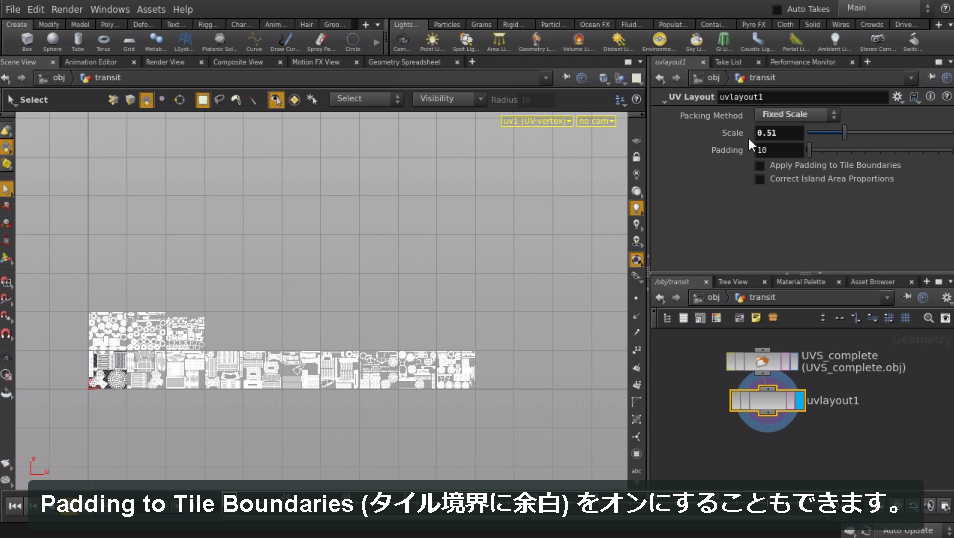Open the no cam camera dropdown
Screen dimensions: 954x538
(596, 121)
